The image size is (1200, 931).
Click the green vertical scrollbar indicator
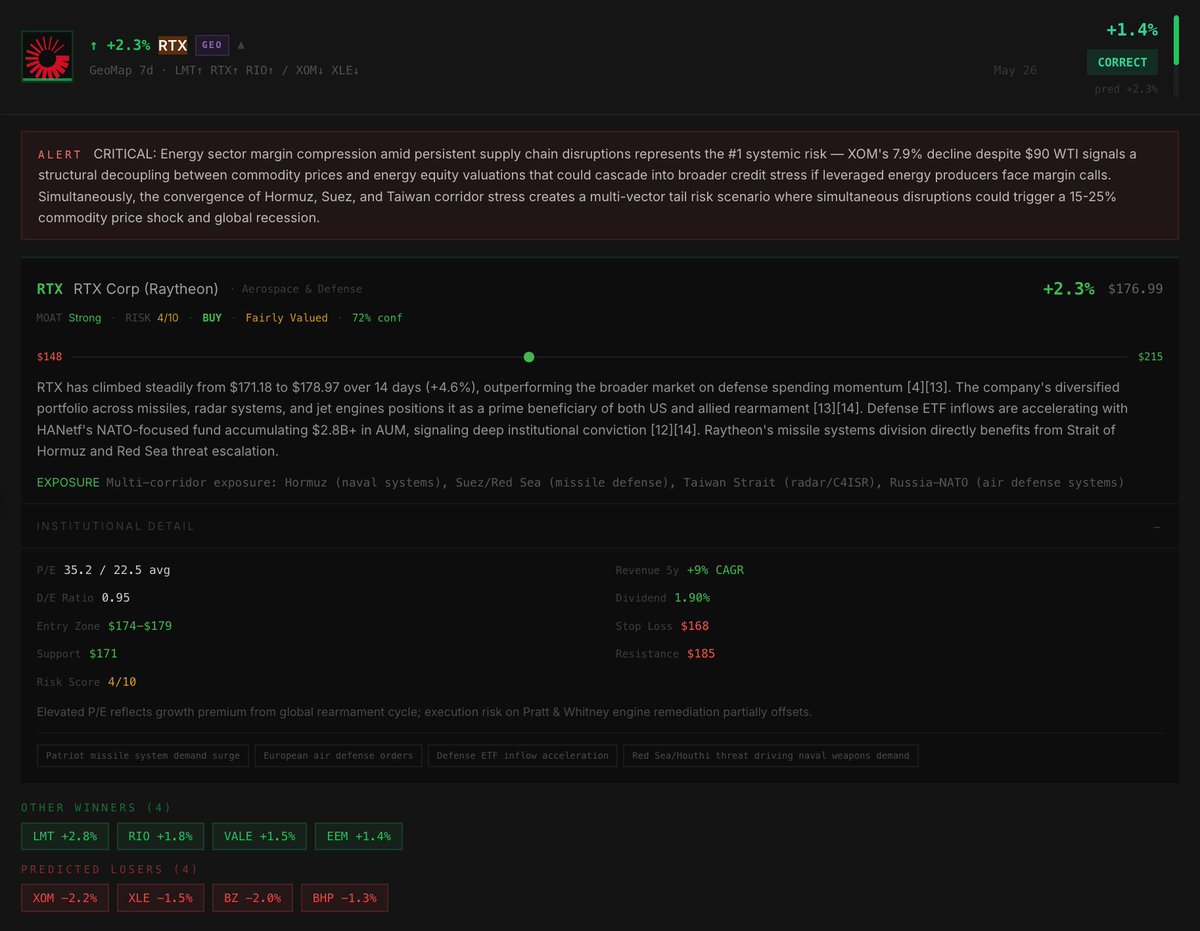1176,40
